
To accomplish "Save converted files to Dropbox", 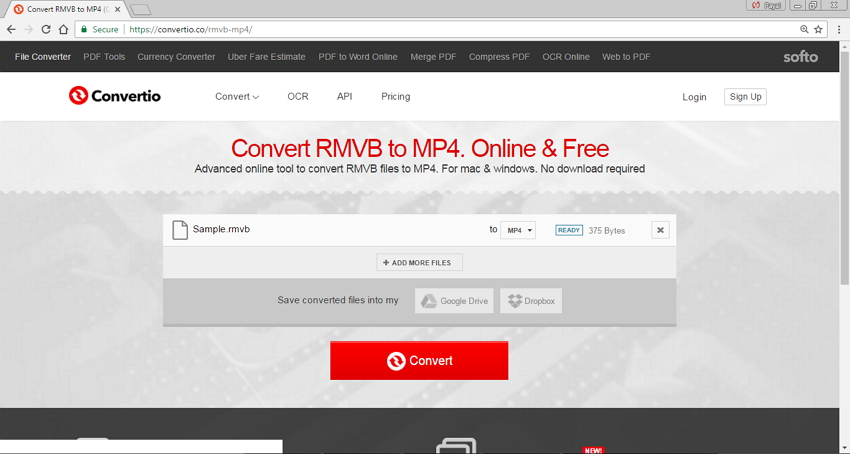I will click(531, 300).
